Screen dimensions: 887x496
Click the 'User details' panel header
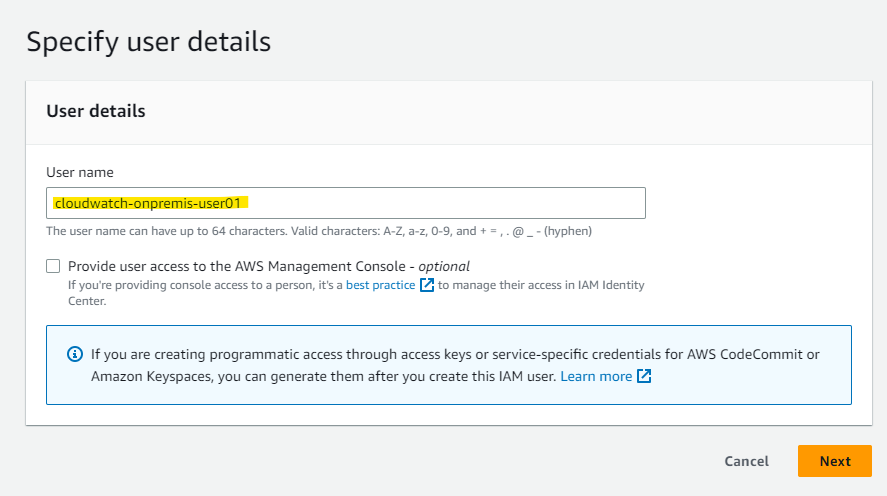tap(96, 111)
